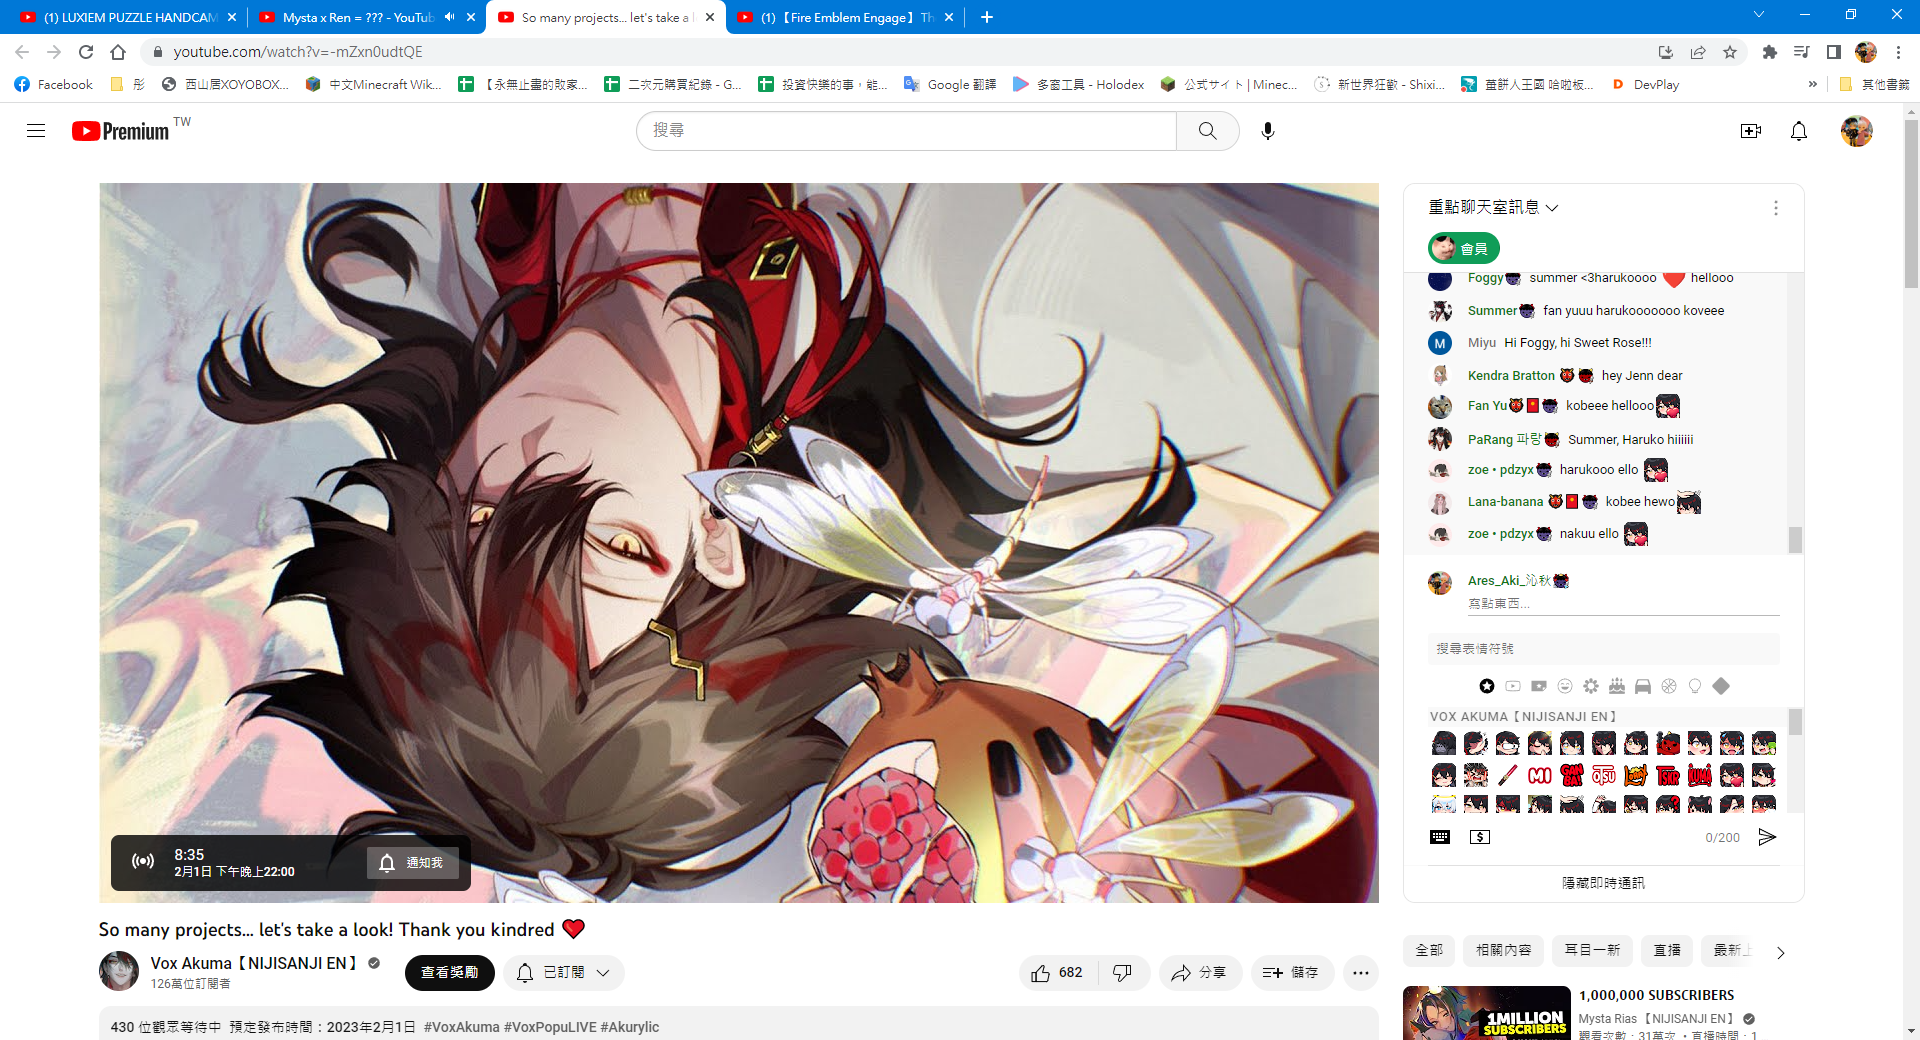The width and height of the screenshot is (1920, 1040).
Task: Expand the 重點聊天室訊息 chat mode dropdown
Action: 1493,208
